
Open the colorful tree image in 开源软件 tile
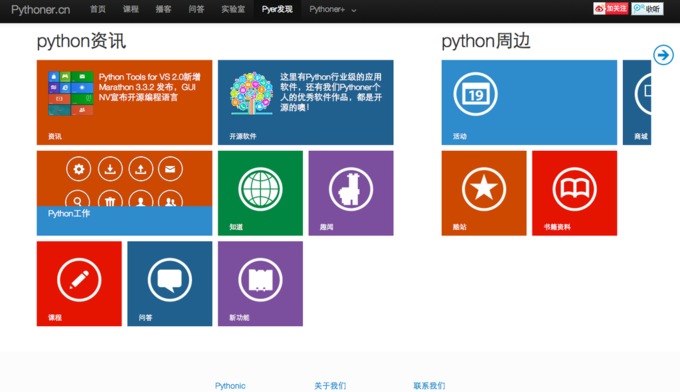(252, 93)
